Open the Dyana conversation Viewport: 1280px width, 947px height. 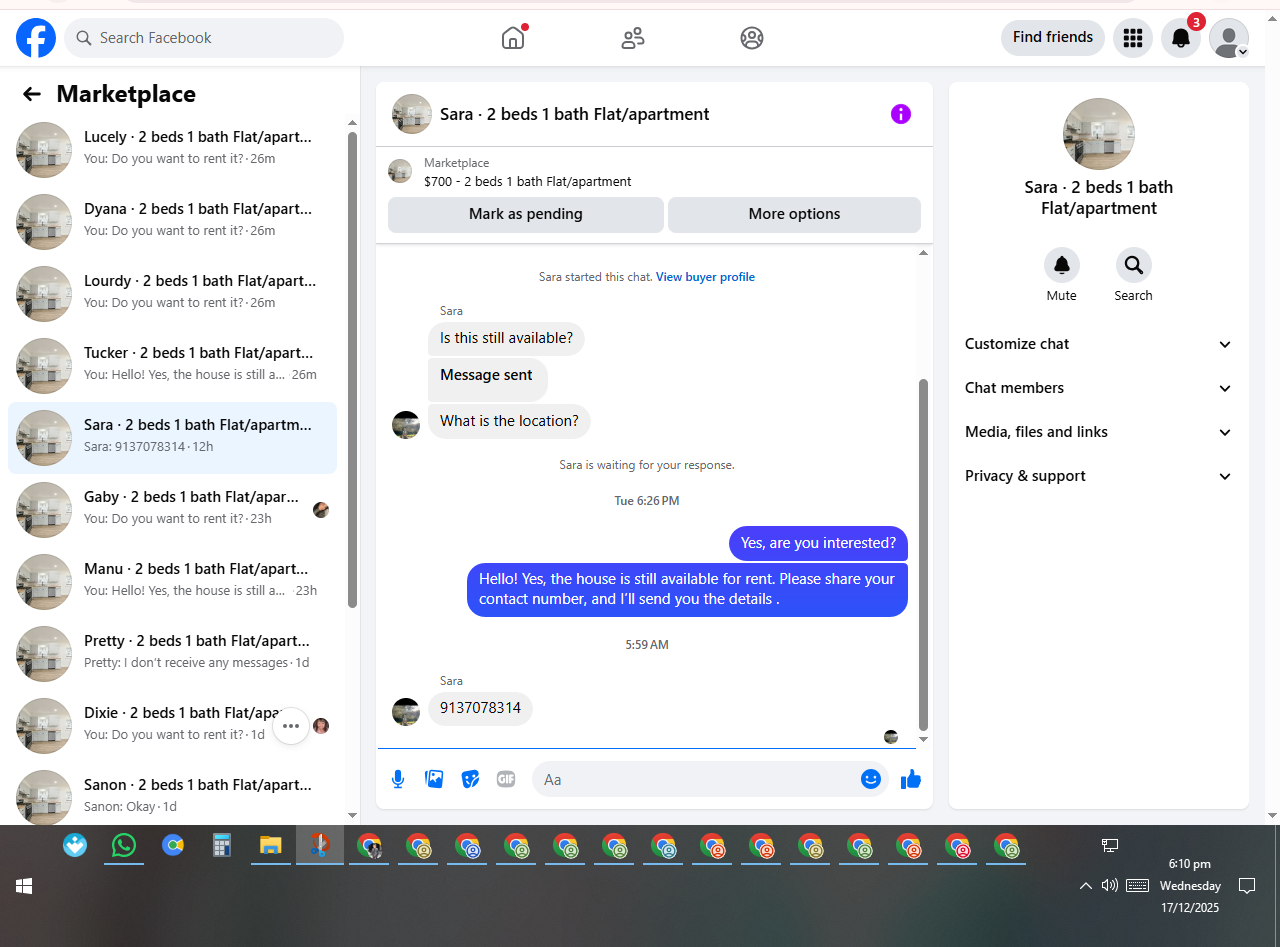click(172, 222)
